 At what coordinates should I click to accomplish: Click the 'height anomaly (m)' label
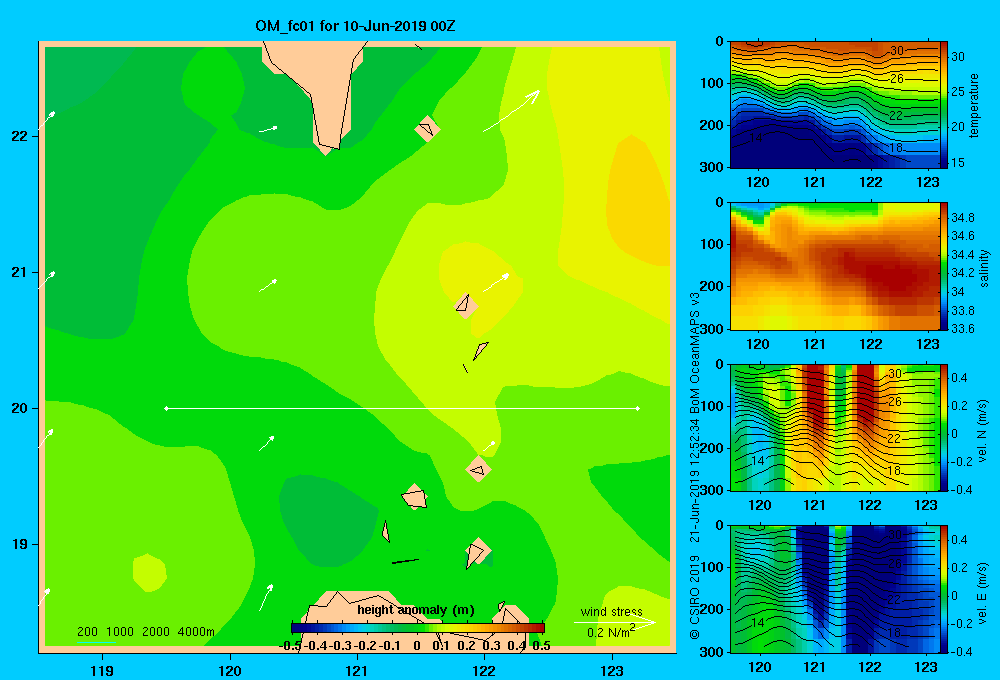point(416,610)
